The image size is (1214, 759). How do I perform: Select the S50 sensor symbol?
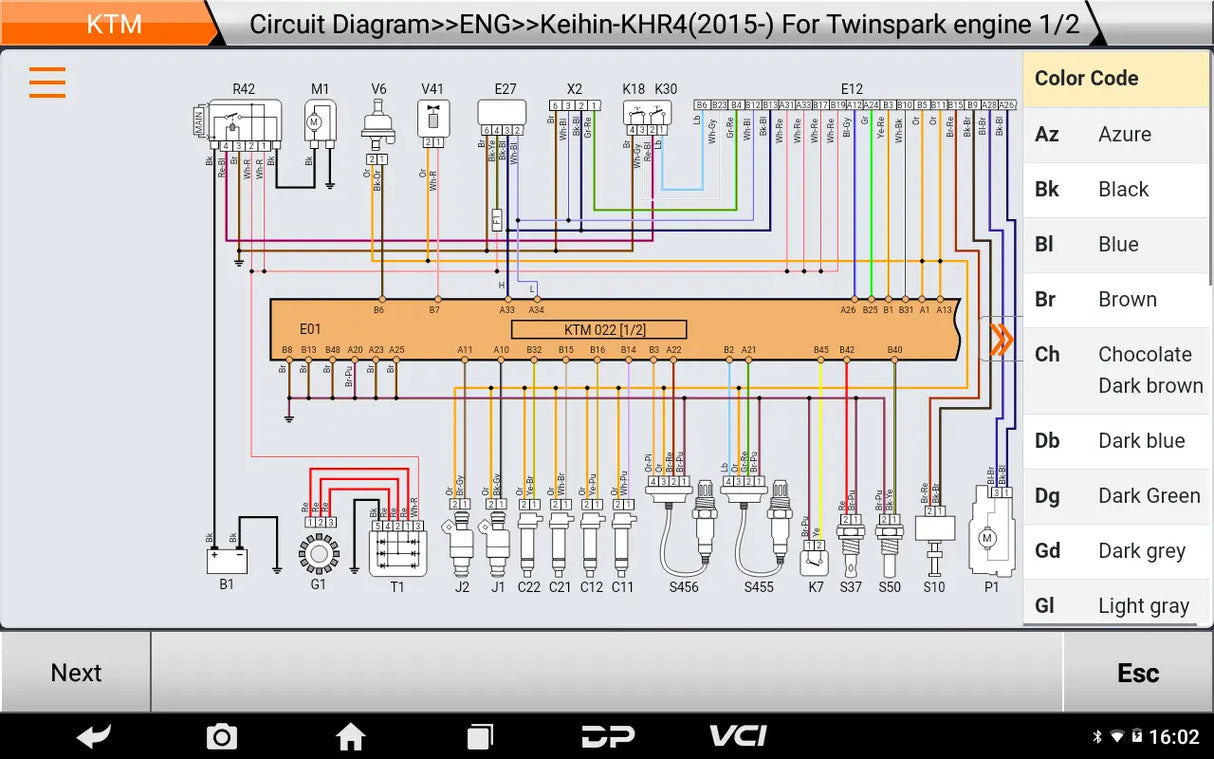coord(889,548)
